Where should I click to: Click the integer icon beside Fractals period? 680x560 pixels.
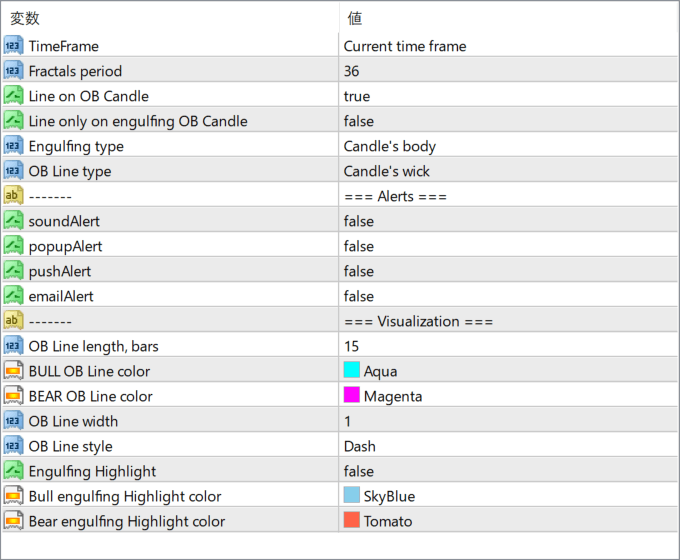coord(13,71)
